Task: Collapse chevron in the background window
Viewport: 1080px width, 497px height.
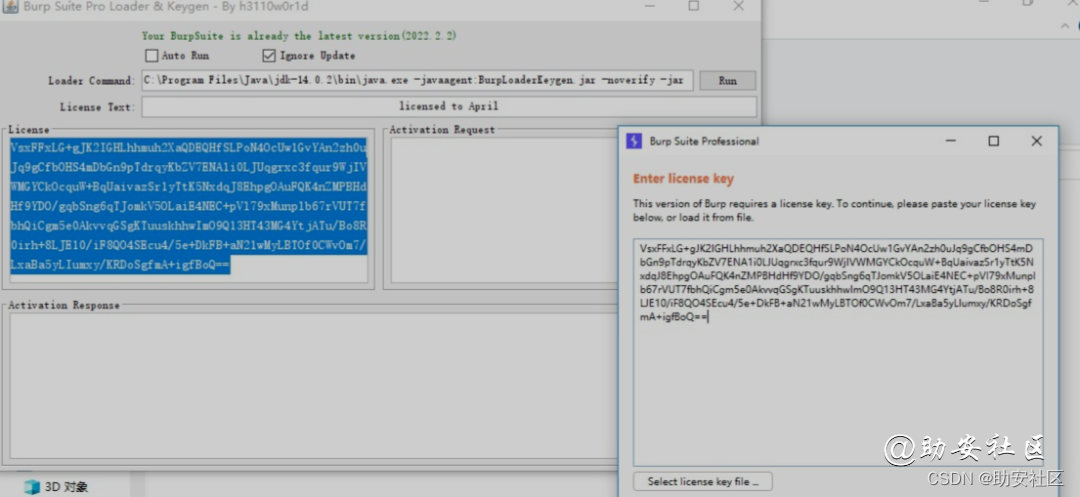Action: (1065, 27)
